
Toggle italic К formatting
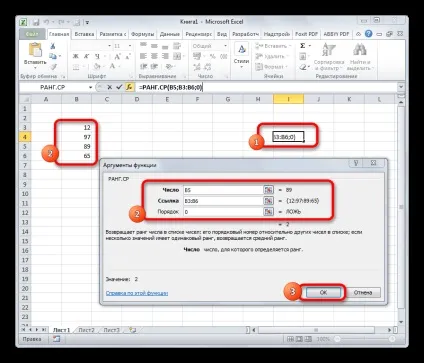click(x=86, y=56)
